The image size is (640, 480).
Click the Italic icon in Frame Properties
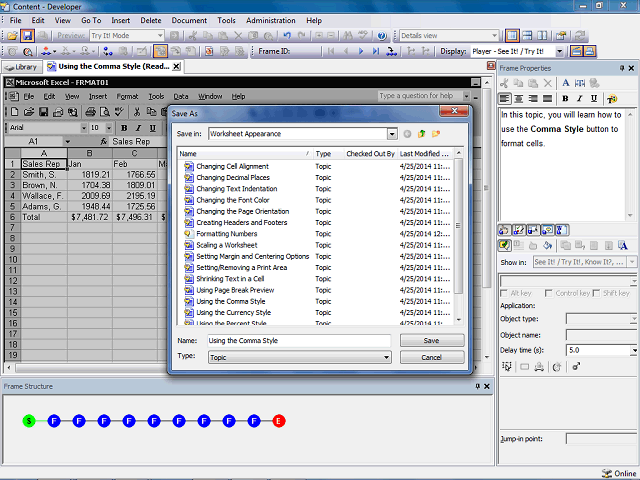(x=579, y=99)
